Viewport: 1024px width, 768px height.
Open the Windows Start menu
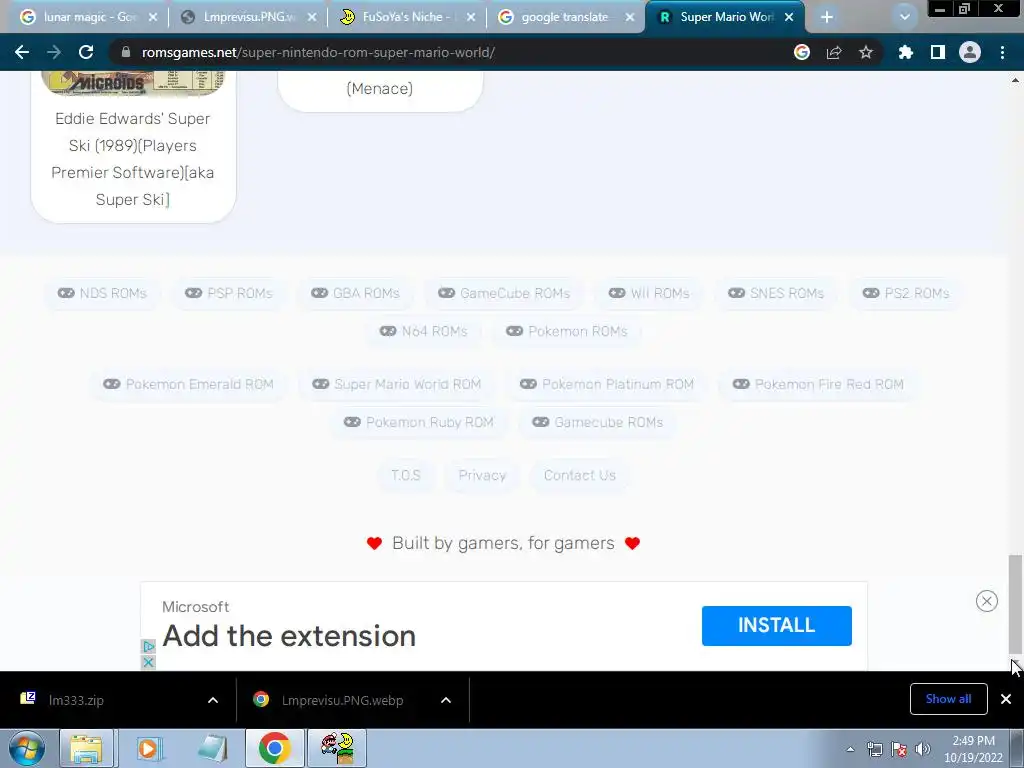coord(26,748)
